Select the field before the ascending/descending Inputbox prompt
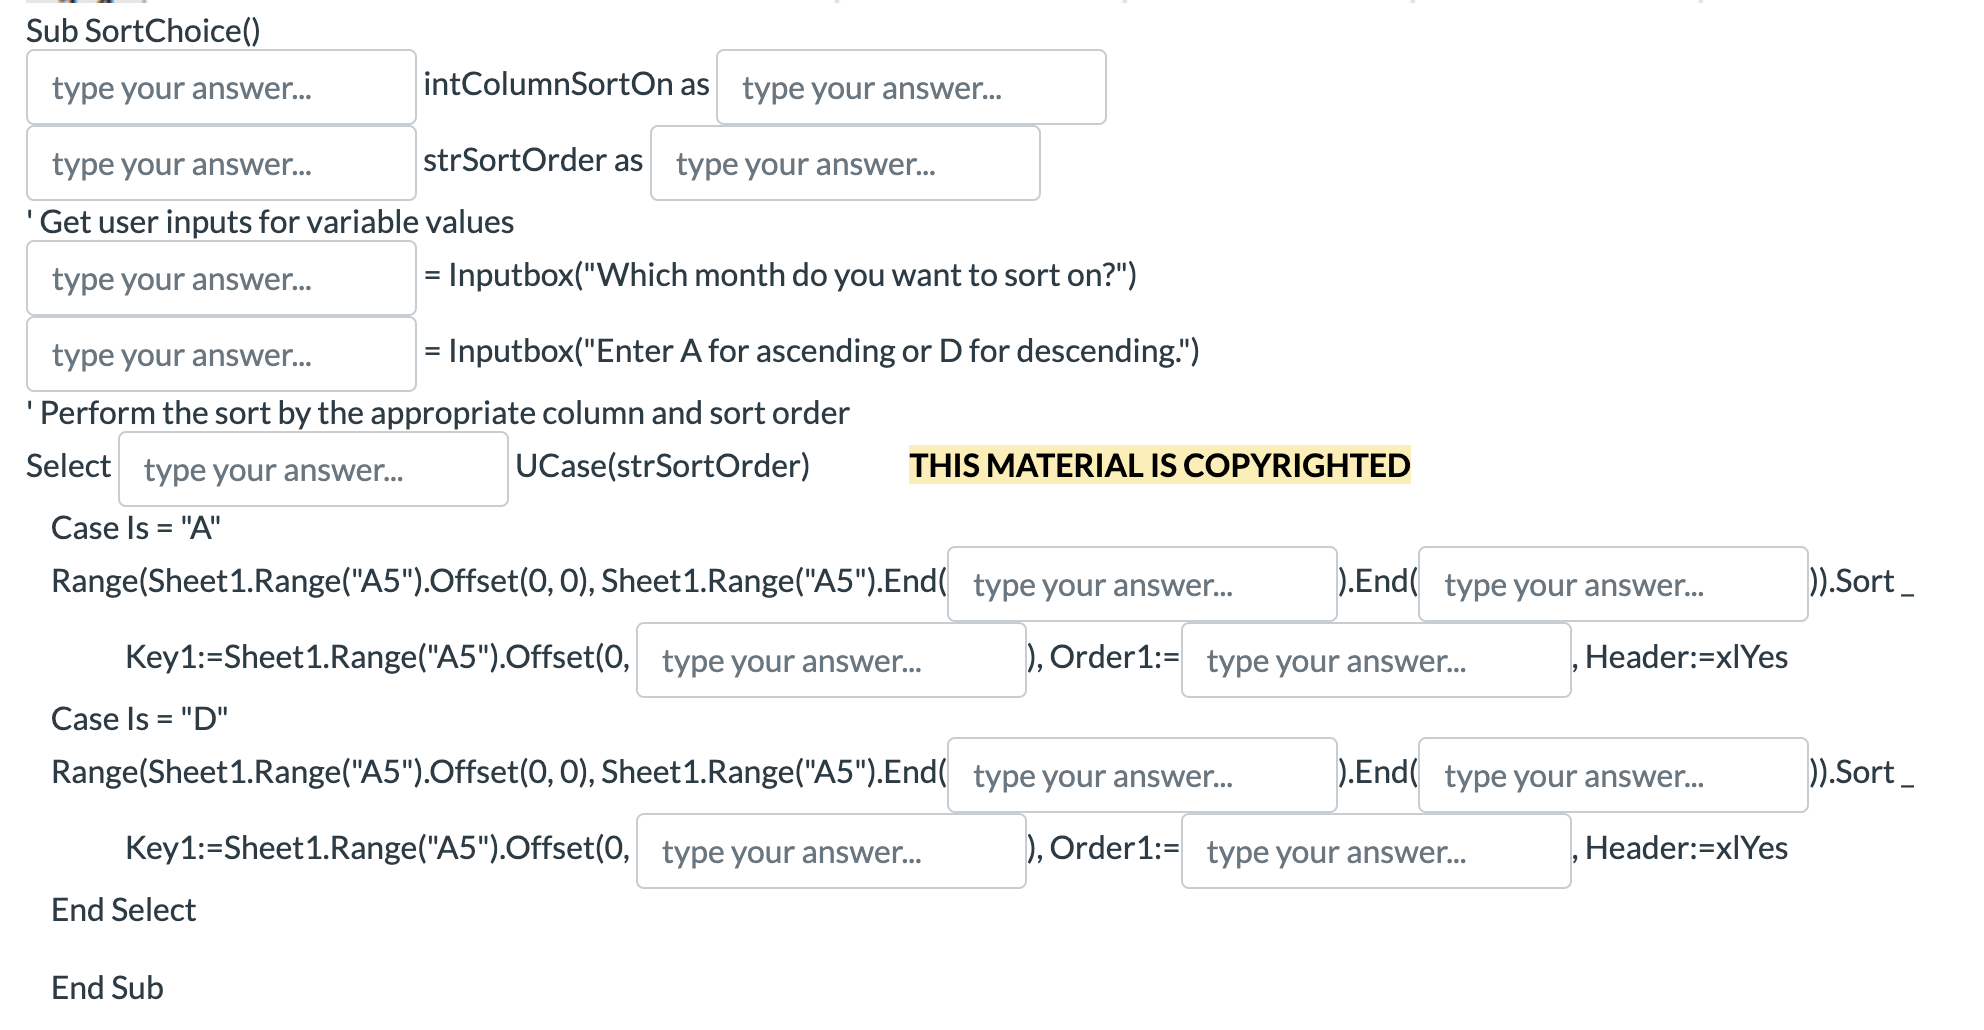The width and height of the screenshot is (1984, 1030). click(x=220, y=354)
